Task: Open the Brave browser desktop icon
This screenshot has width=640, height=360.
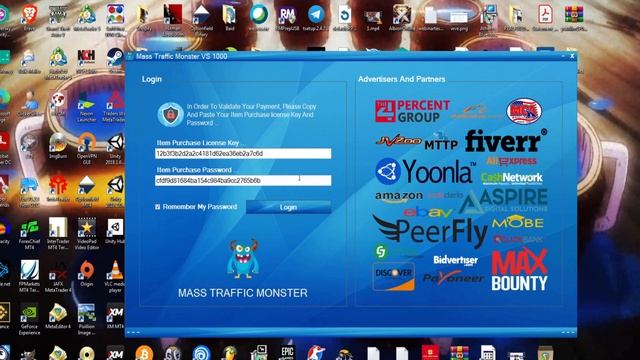Action: [29, 17]
